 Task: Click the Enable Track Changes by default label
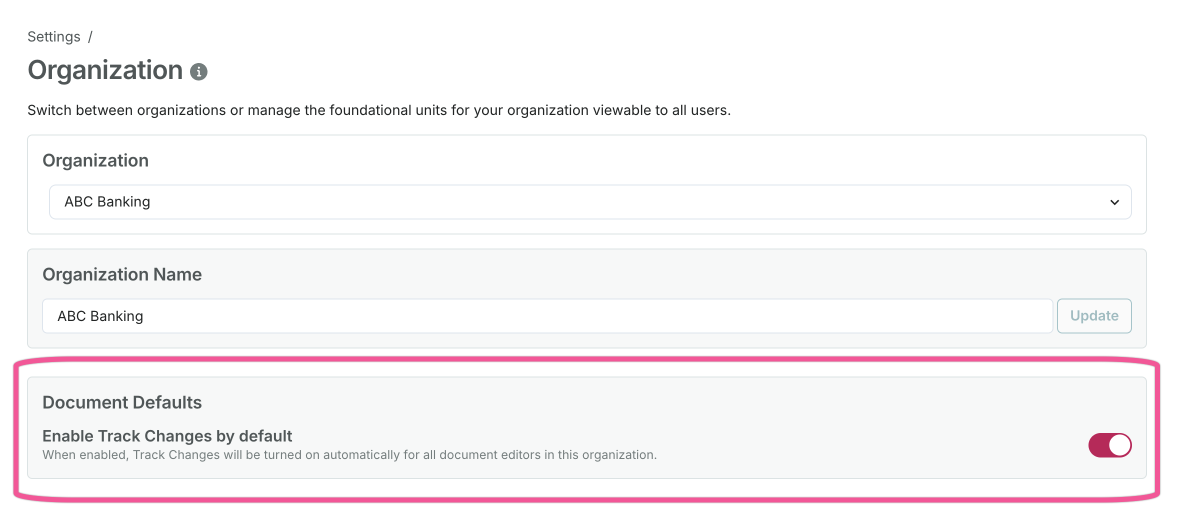click(x=167, y=436)
